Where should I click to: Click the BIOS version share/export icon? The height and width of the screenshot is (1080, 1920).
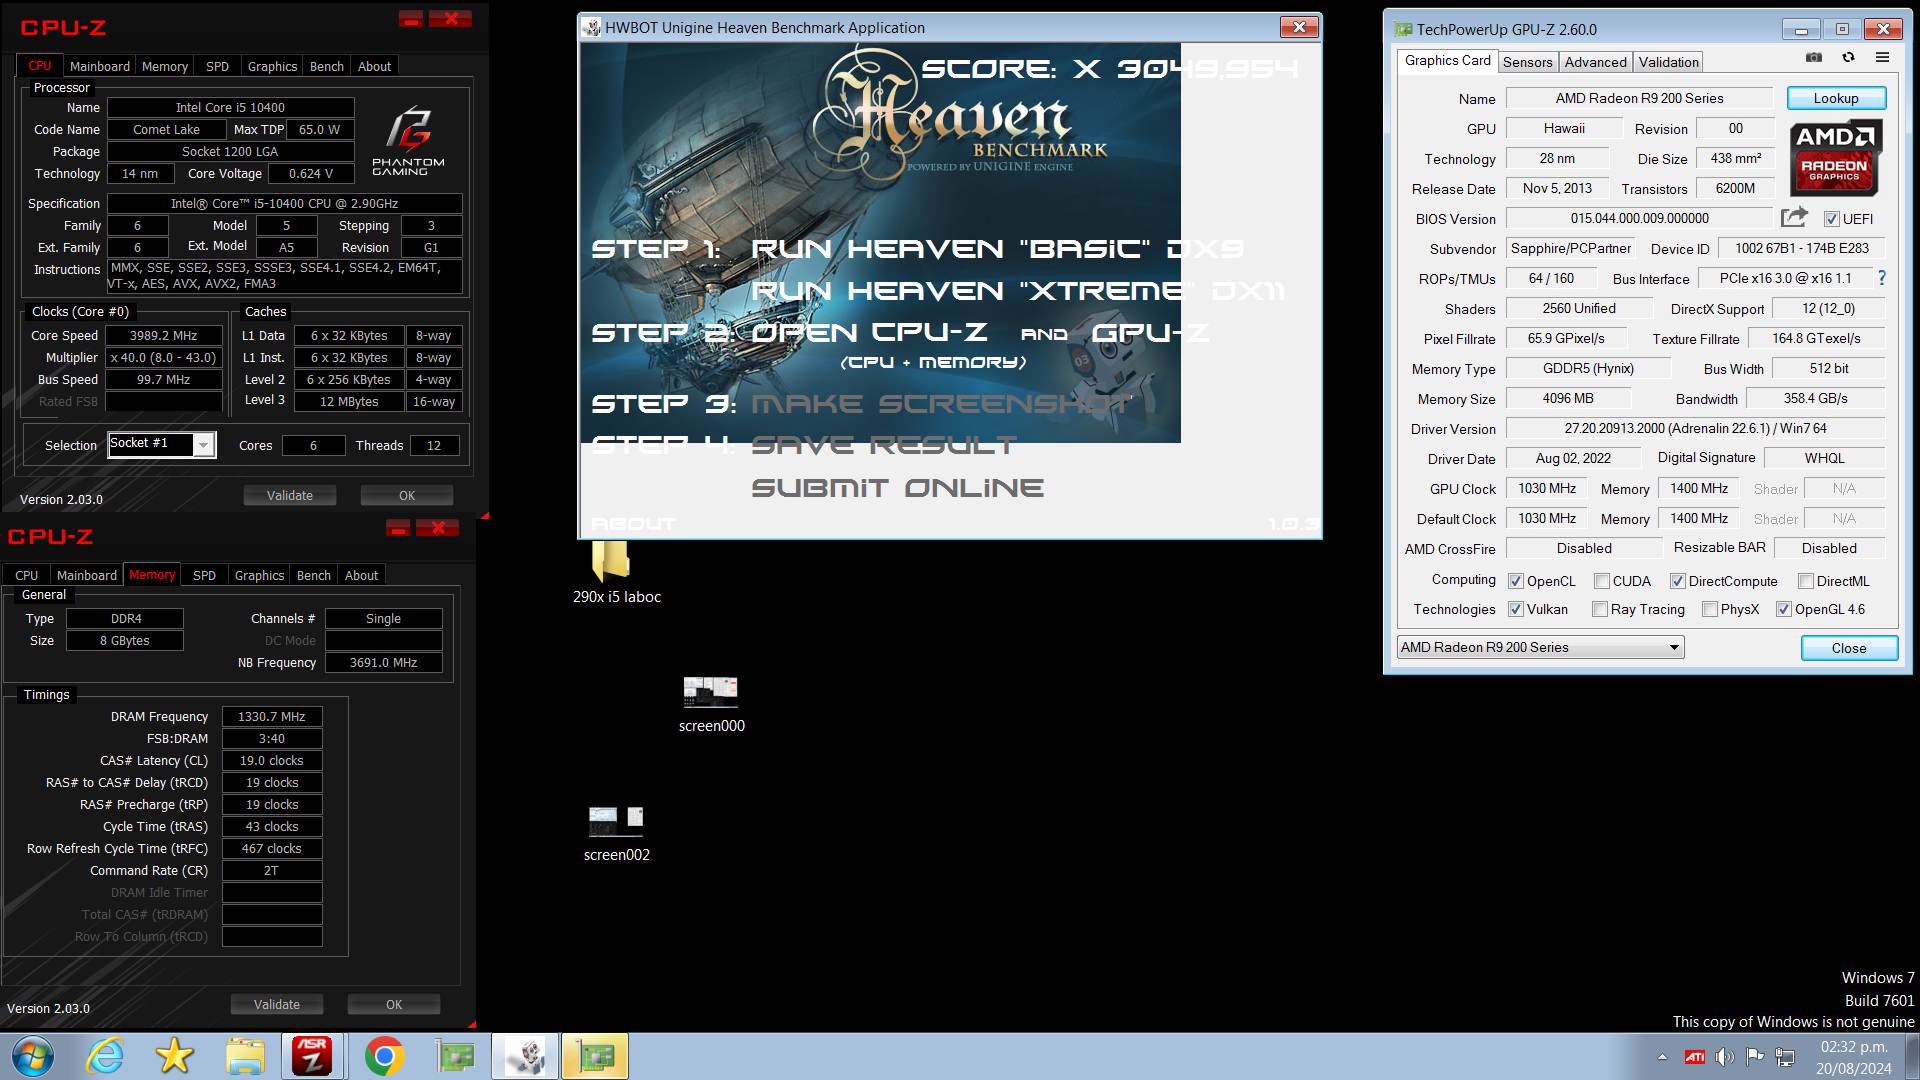[1795, 217]
